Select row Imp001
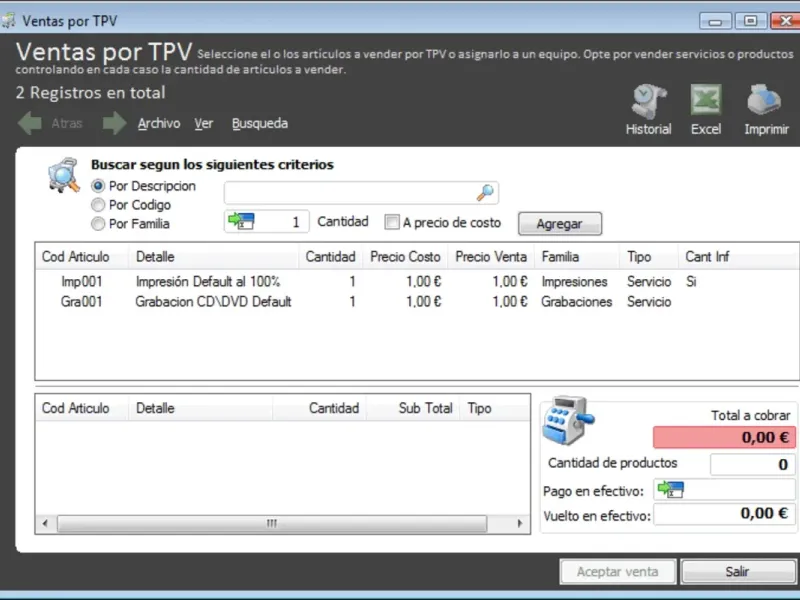Image resolution: width=800 pixels, height=600 pixels. pos(416,282)
